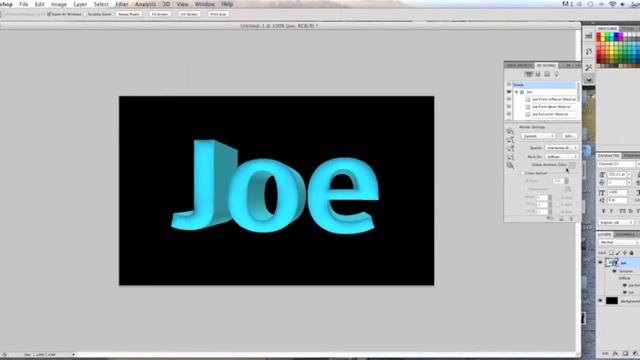Select the 3D pan tool in 3D panel
The width and height of the screenshot is (640, 360).
click(510, 149)
